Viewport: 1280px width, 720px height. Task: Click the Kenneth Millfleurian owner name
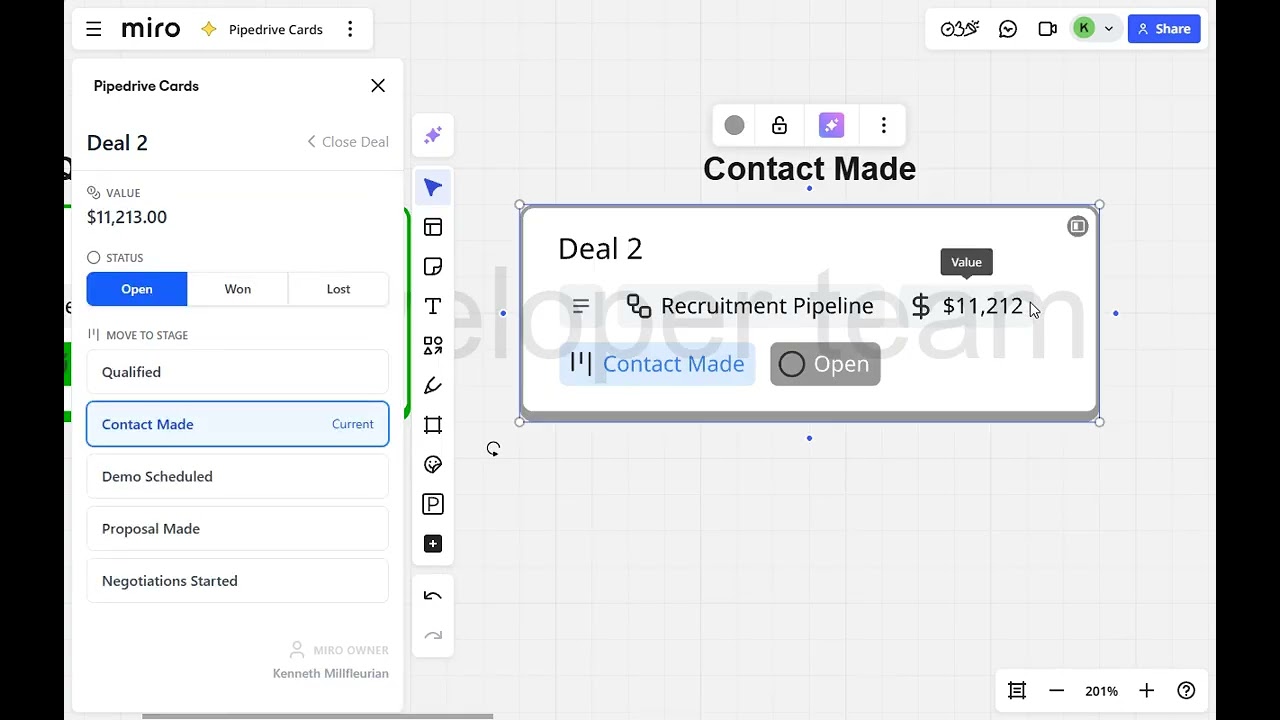[x=331, y=674]
